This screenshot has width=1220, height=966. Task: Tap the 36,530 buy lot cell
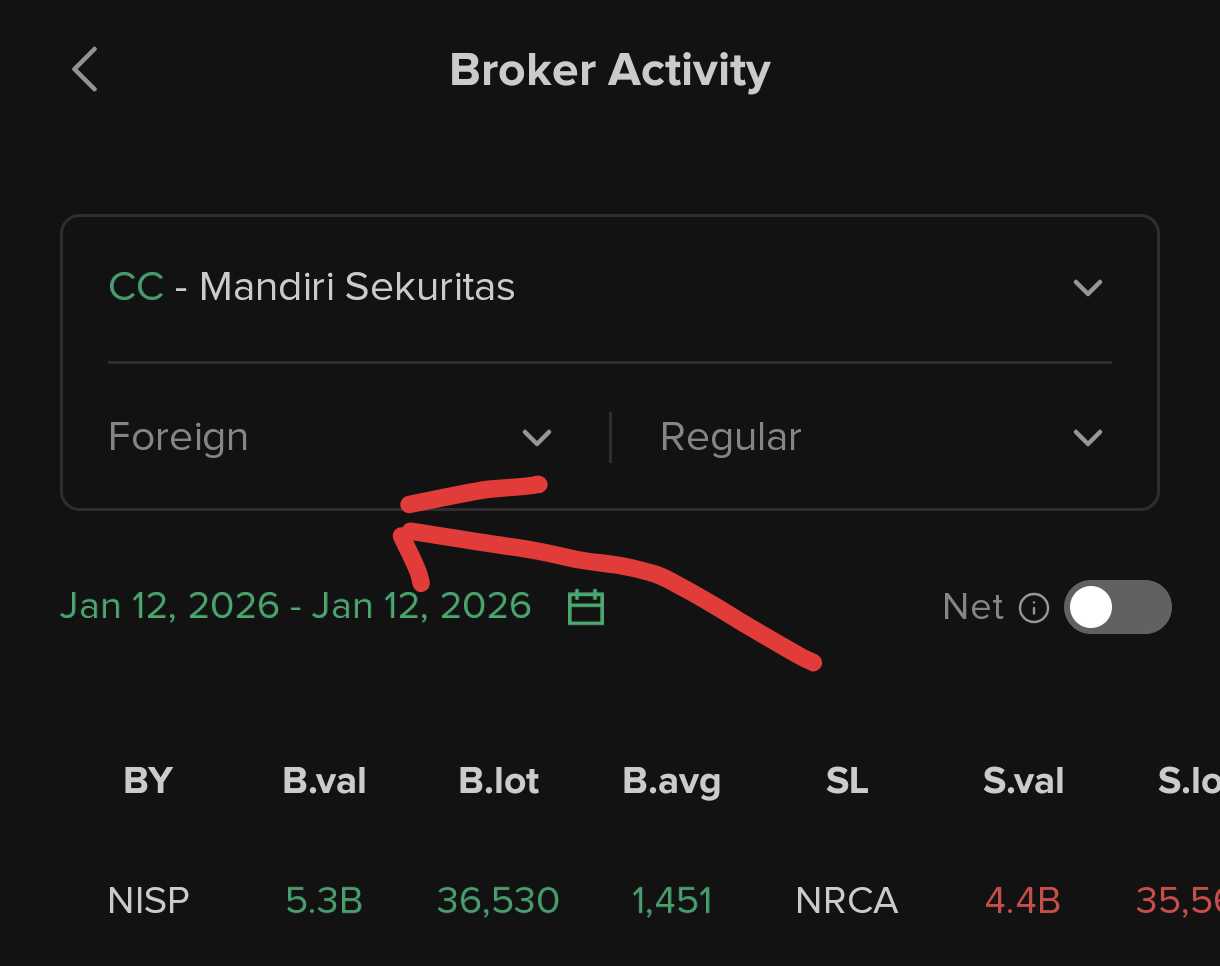[498, 901]
